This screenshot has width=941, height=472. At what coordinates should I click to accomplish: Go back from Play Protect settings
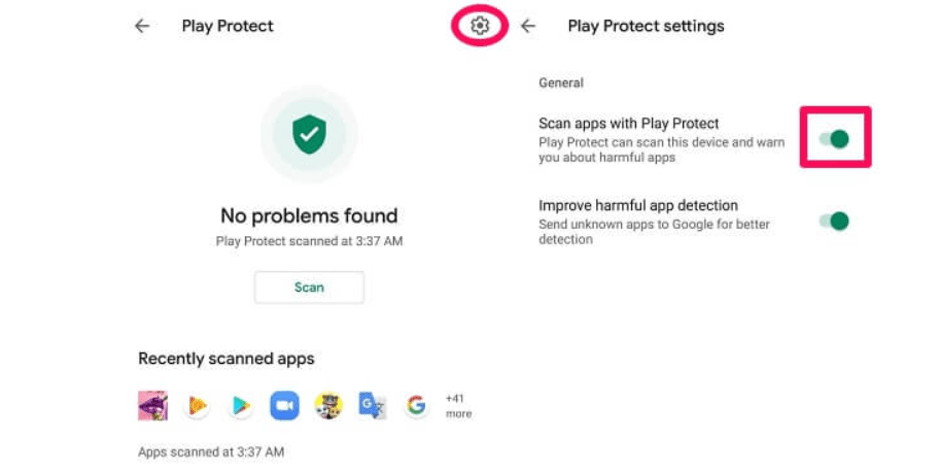tap(528, 26)
